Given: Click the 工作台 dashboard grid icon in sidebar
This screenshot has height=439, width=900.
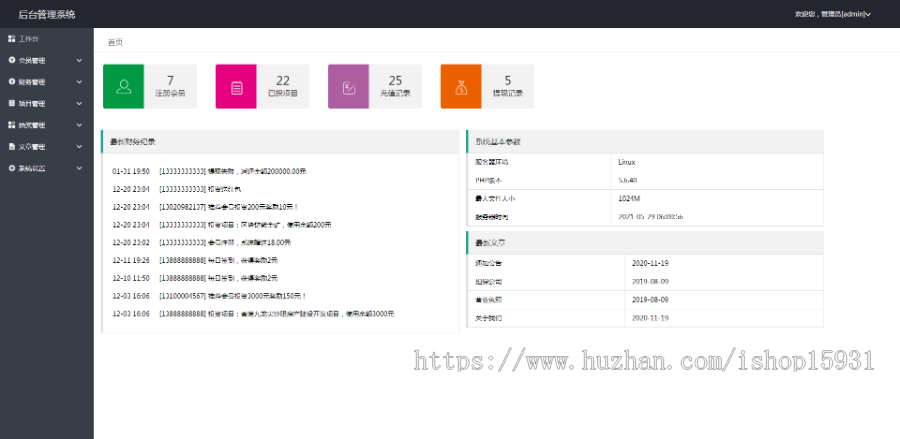Looking at the screenshot, I should coord(11,39).
